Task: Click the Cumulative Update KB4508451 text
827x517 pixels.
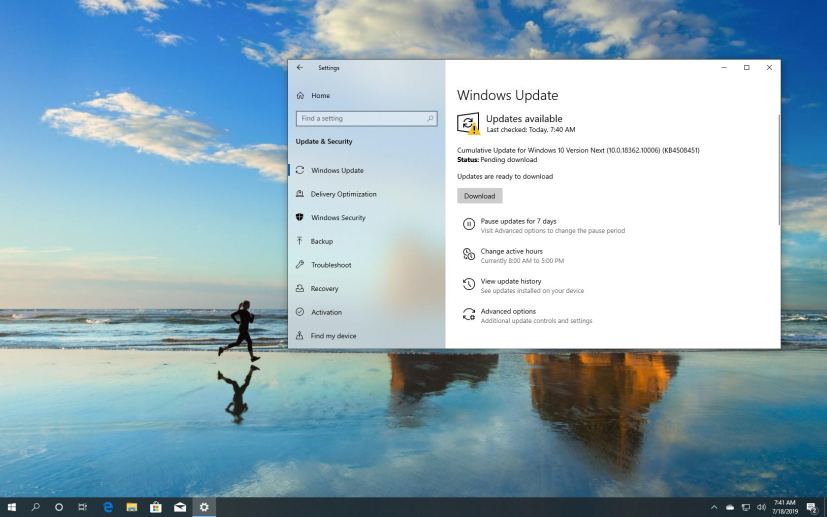Action: 578,150
